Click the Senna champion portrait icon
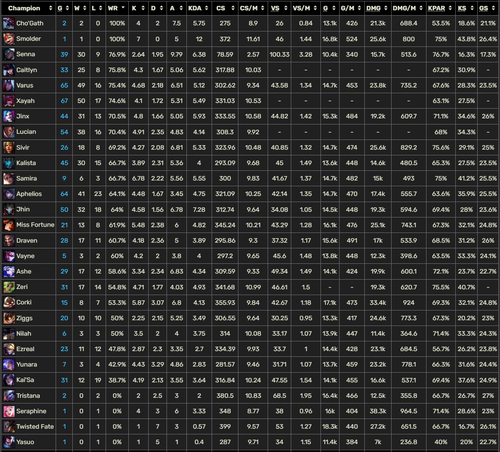The image size is (500, 452). pos(9,54)
